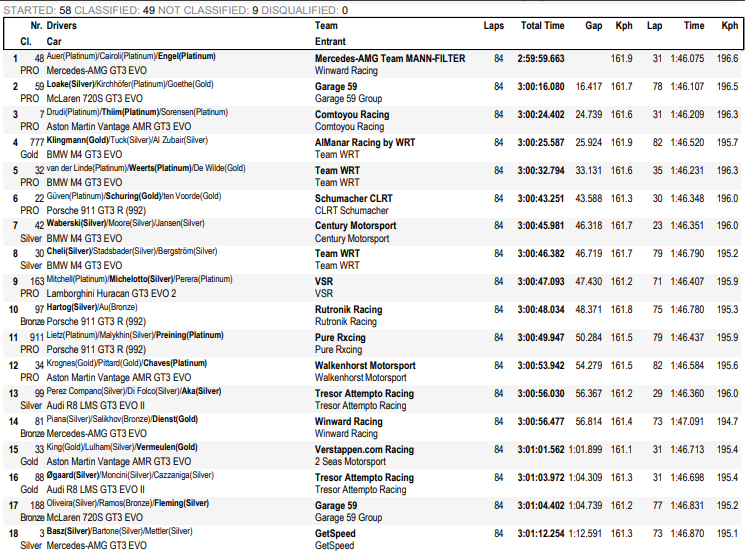Click the 'Nr.' column header
The height and width of the screenshot is (551, 745).
[x=37, y=26]
